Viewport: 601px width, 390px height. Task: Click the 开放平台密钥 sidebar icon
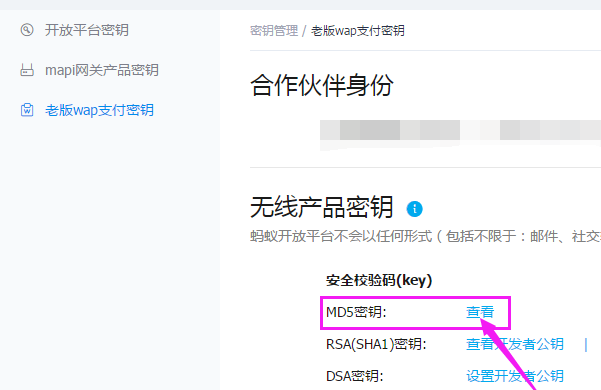pos(27,30)
